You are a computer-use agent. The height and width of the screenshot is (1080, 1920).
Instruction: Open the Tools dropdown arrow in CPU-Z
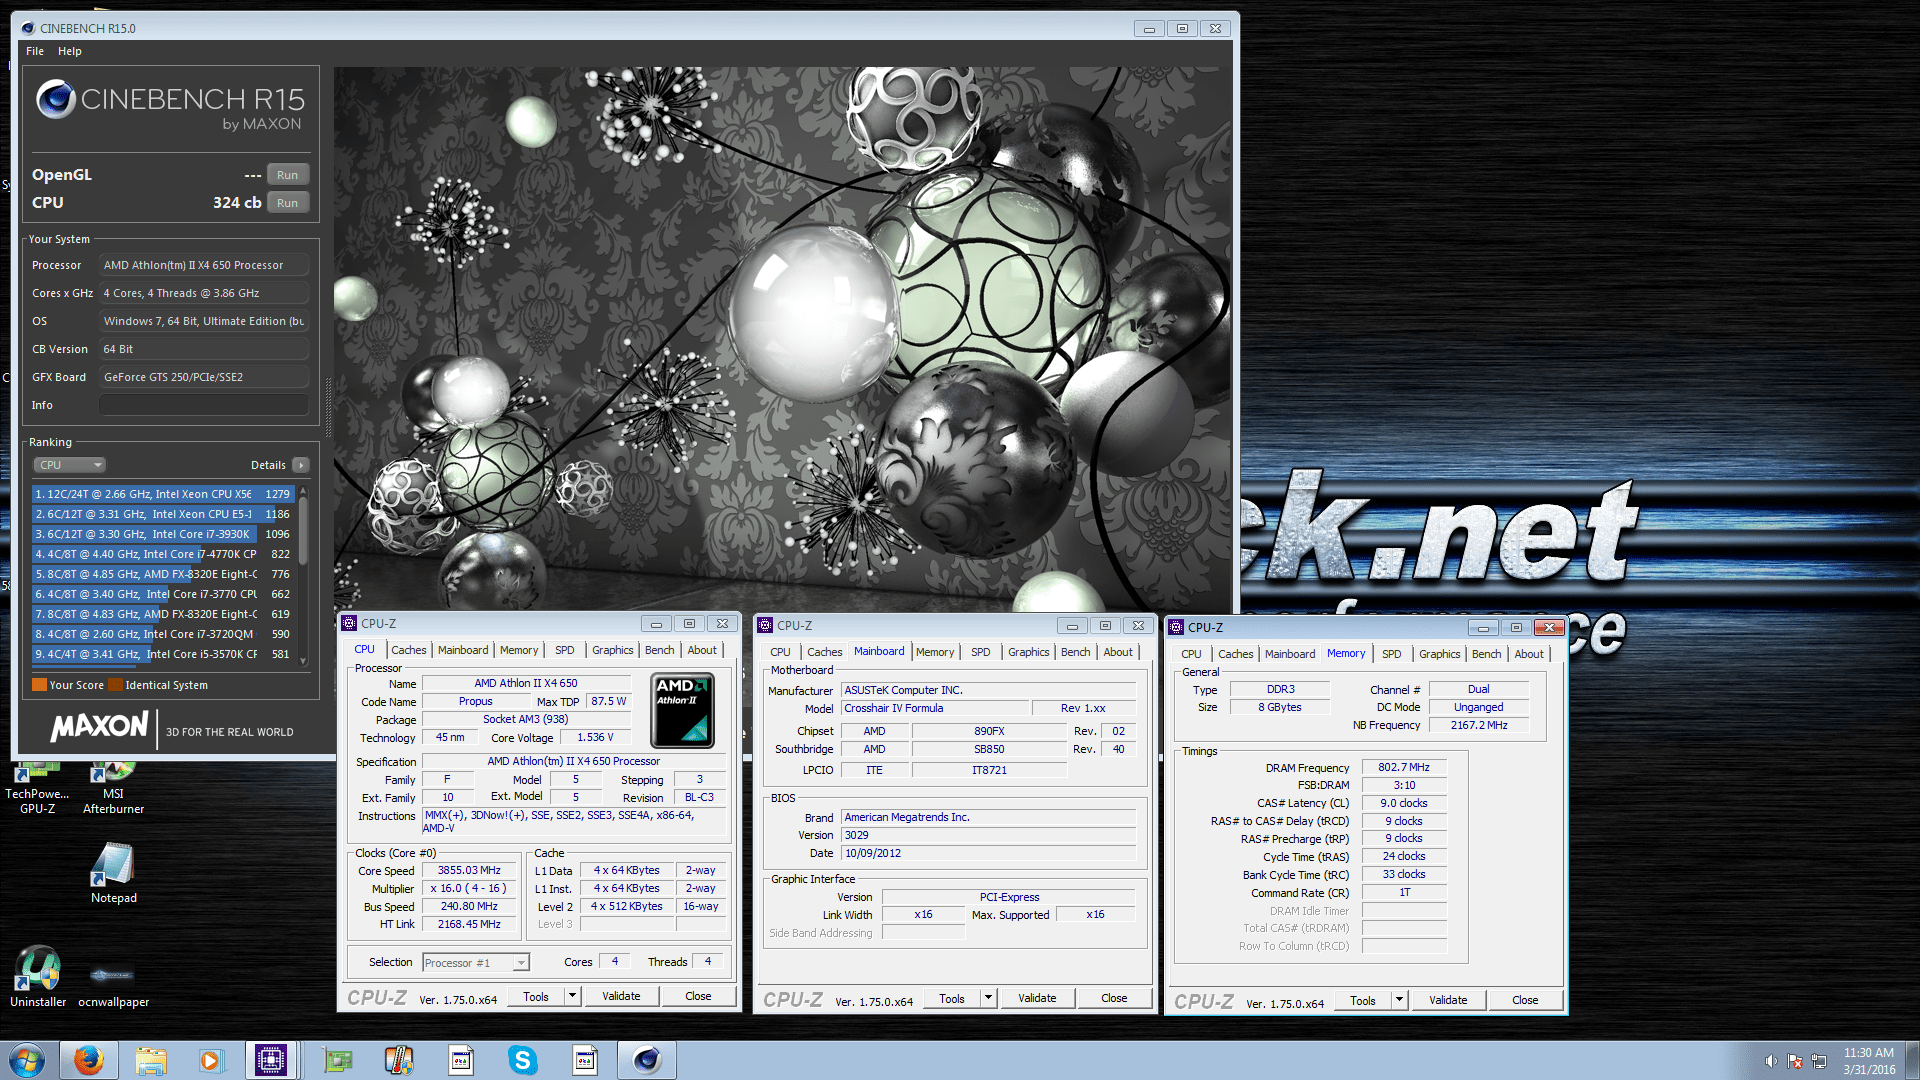570,996
